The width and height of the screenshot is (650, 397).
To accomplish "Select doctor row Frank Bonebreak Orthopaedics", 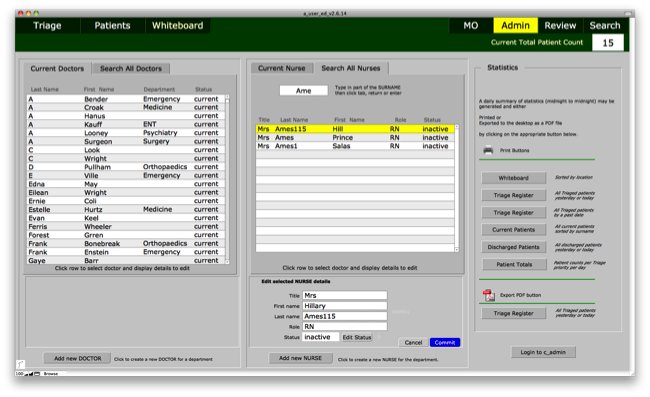I will tap(126, 244).
